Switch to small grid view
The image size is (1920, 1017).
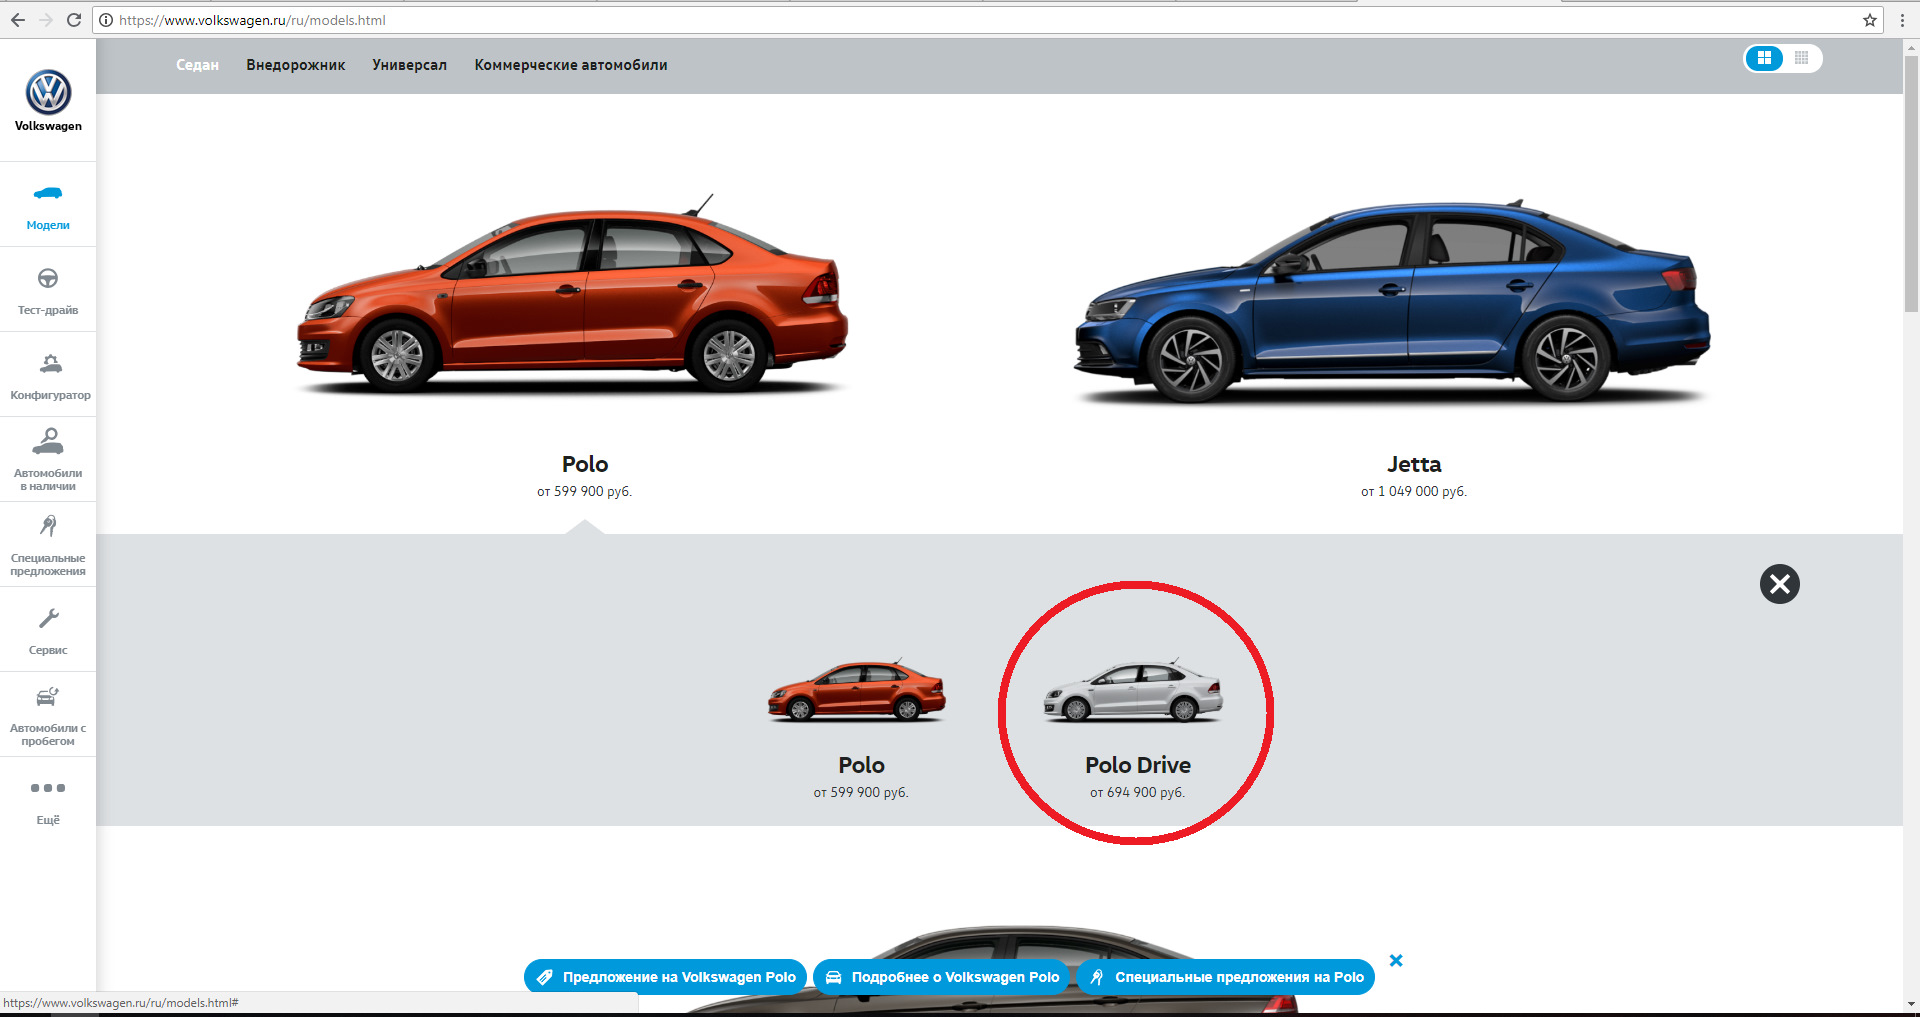(x=1802, y=58)
